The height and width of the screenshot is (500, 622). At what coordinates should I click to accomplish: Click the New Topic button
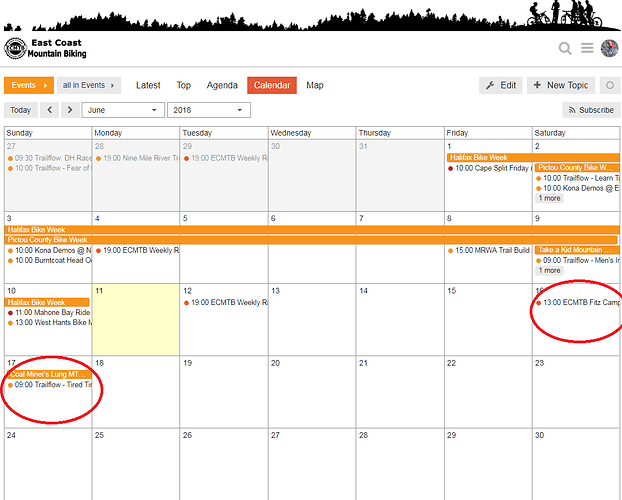561,85
